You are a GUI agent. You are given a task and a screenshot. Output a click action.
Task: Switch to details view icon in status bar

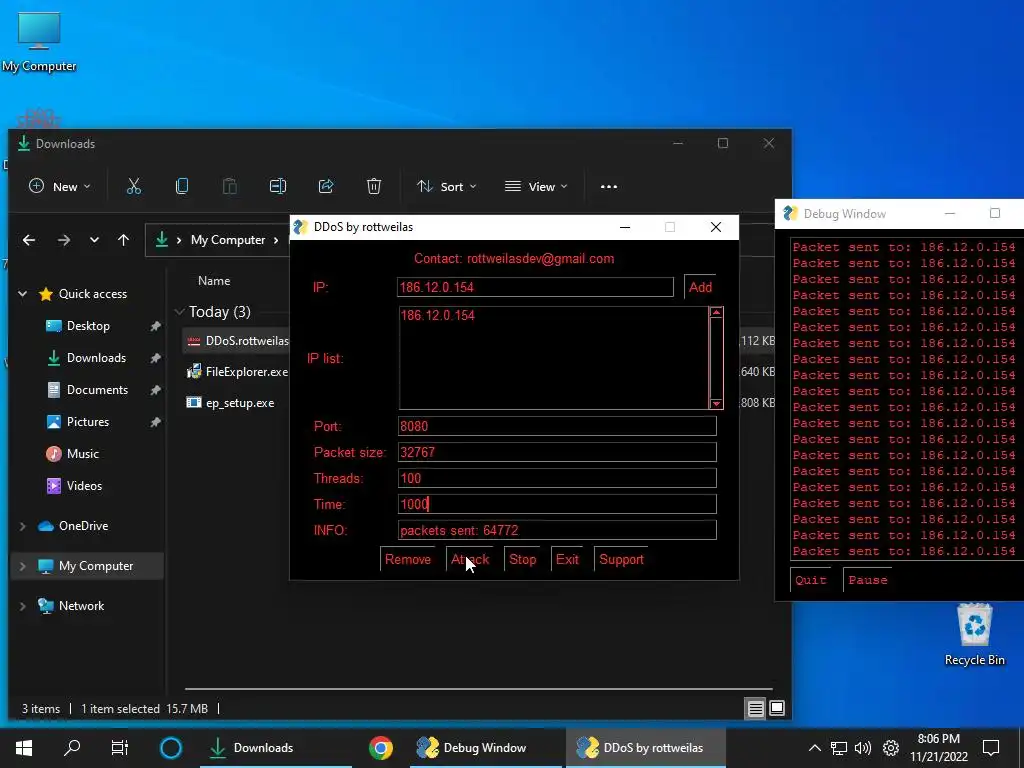coord(756,709)
